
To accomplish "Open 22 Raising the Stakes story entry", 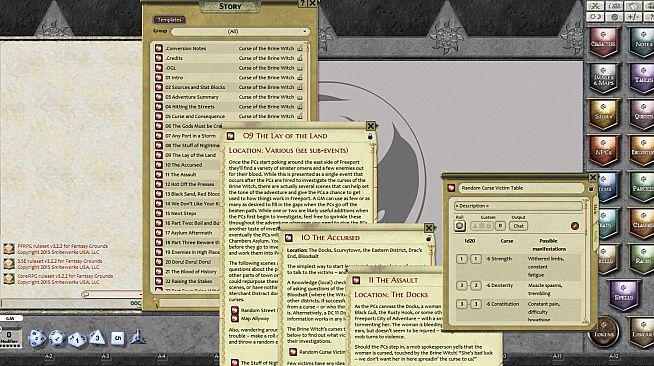I will coord(189,281).
